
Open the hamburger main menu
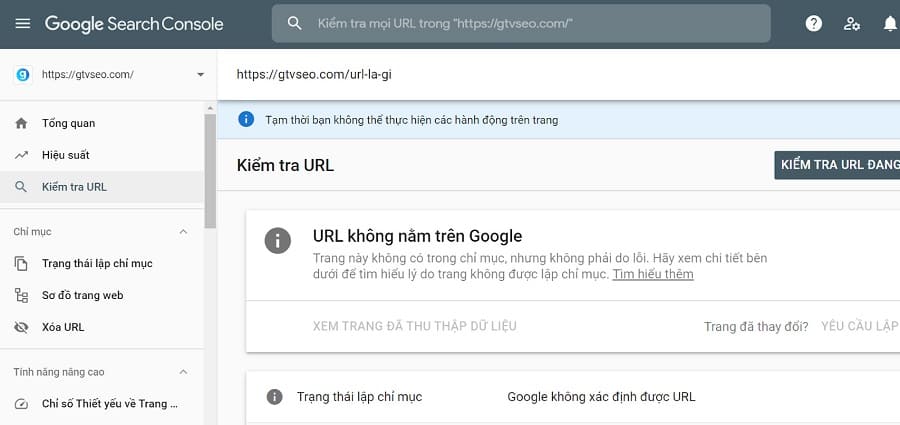click(22, 24)
